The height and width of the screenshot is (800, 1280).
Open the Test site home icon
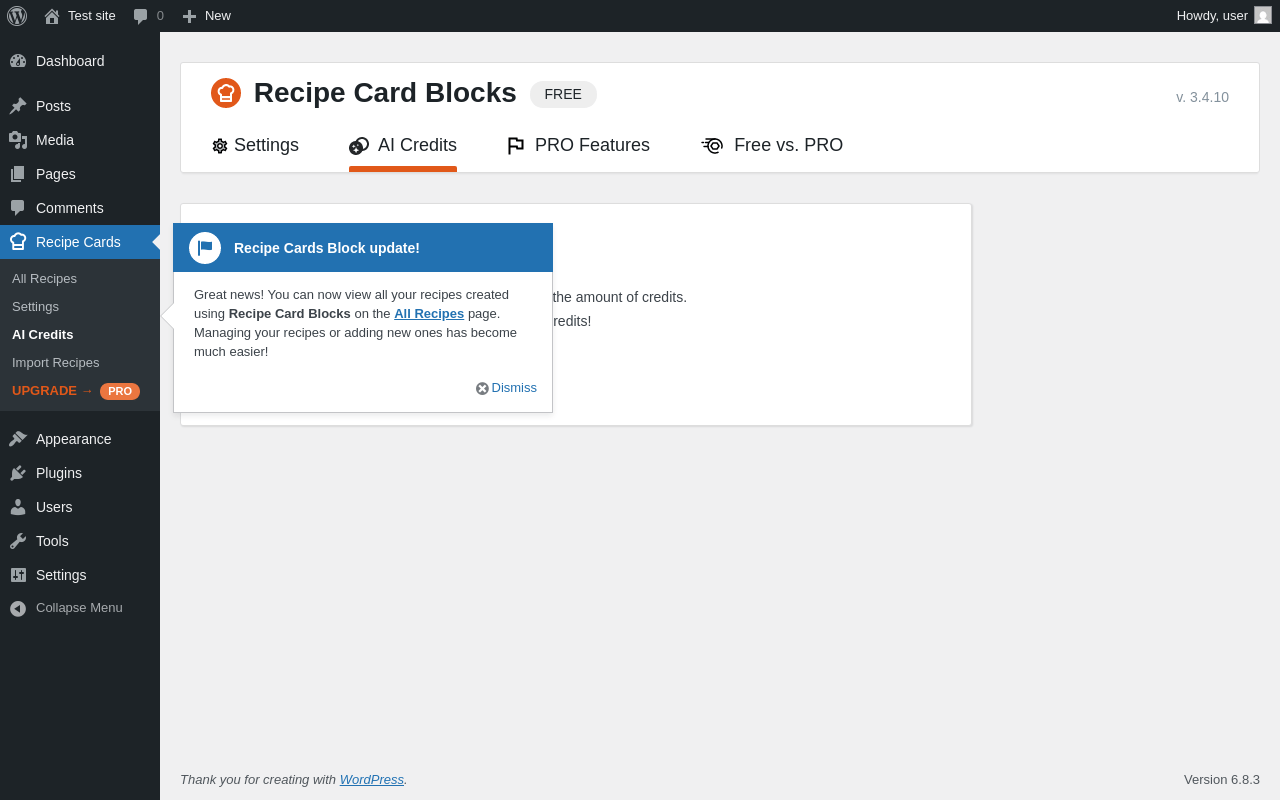coord(52,16)
